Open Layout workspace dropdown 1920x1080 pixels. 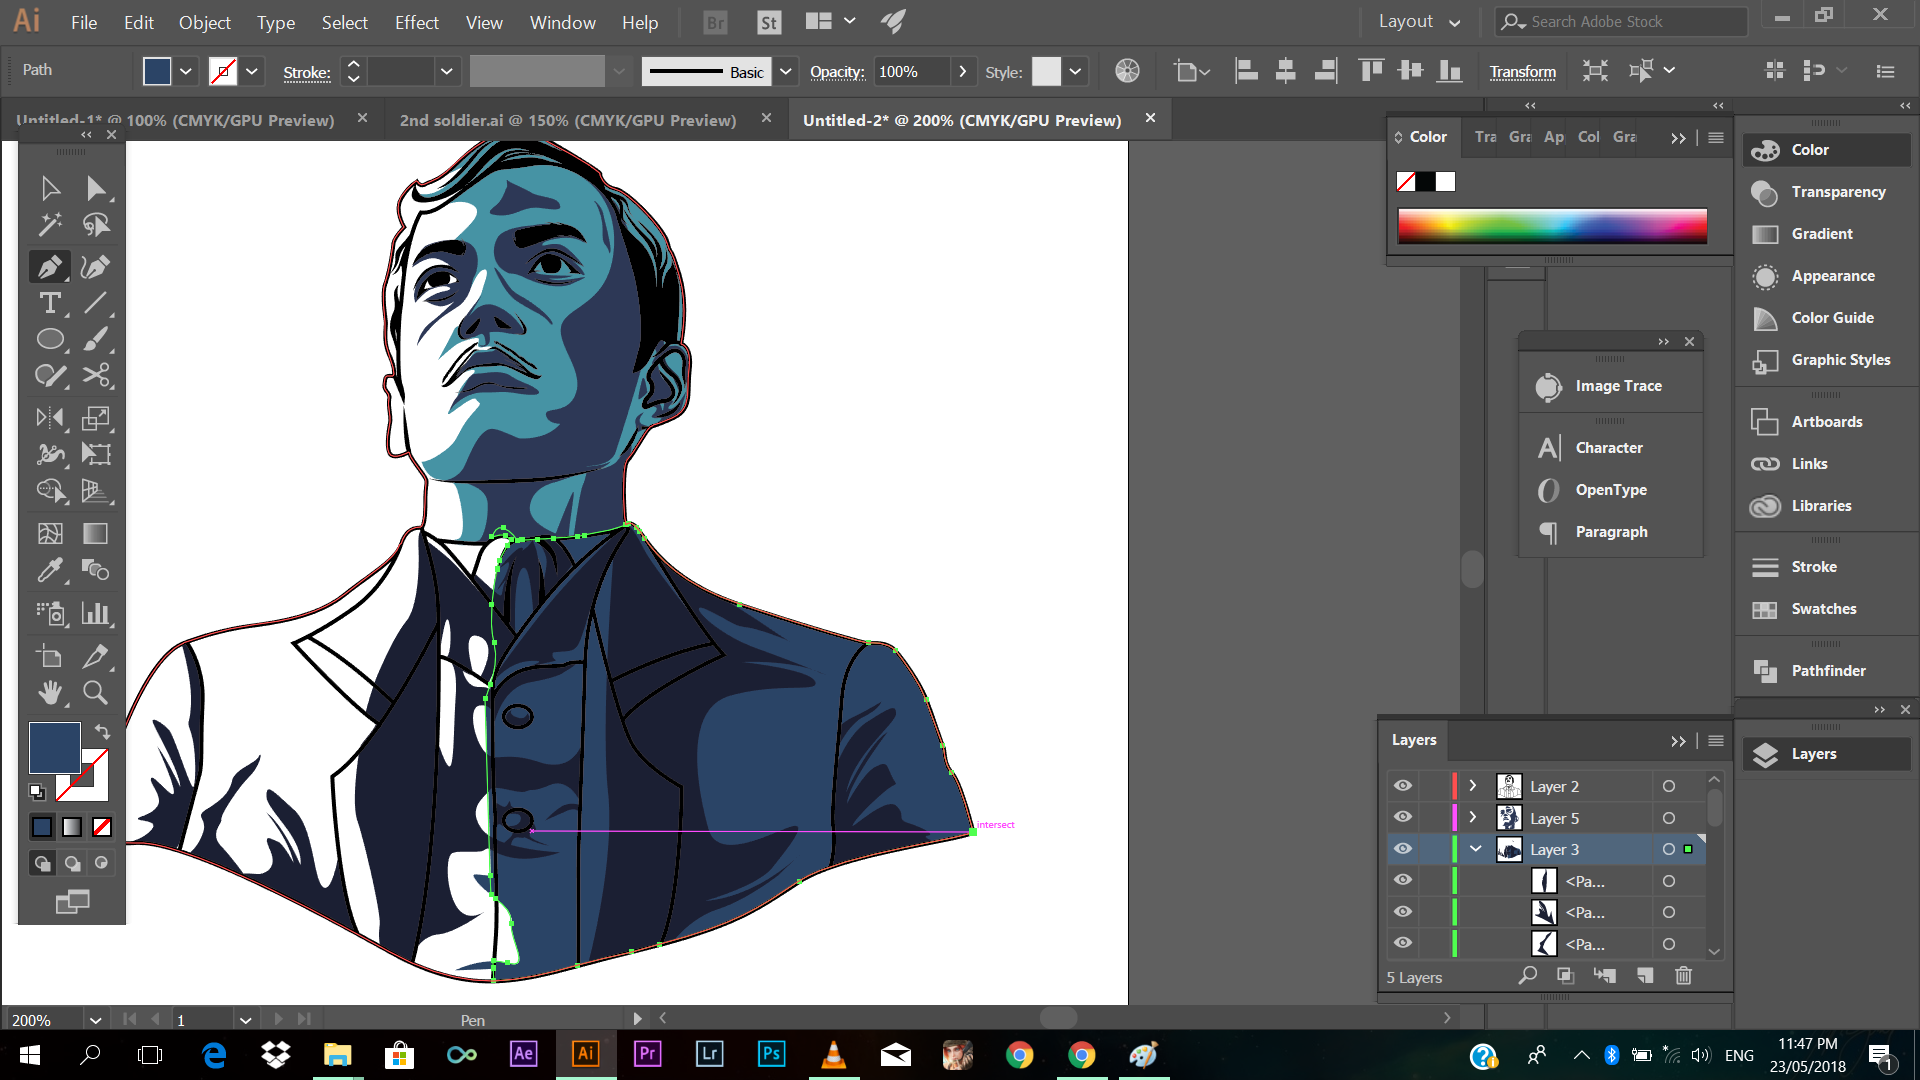tap(1419, 21)
